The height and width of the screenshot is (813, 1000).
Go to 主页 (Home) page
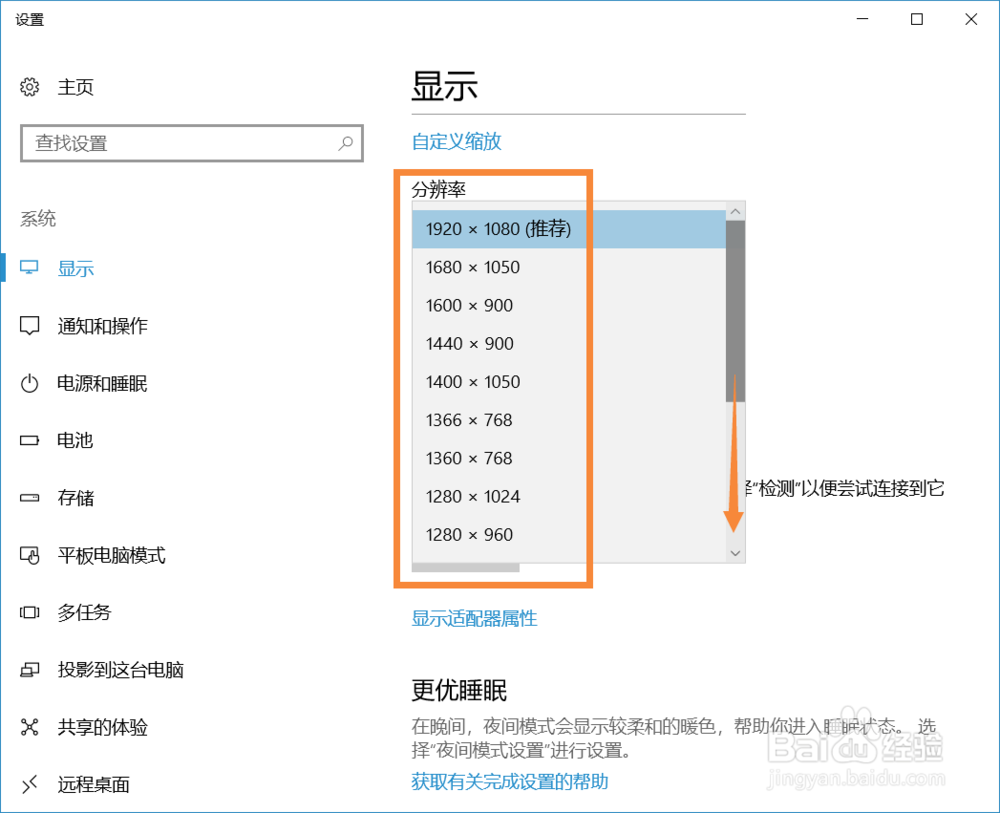pyautogui.click(x=74, y=86)
